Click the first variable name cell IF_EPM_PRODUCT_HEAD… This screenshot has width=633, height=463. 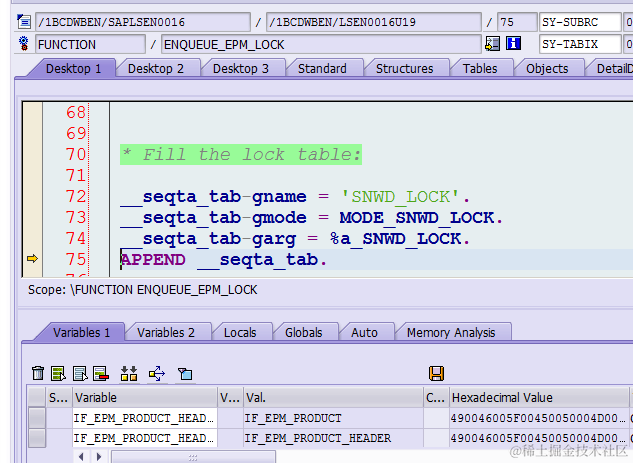(145, 418)
